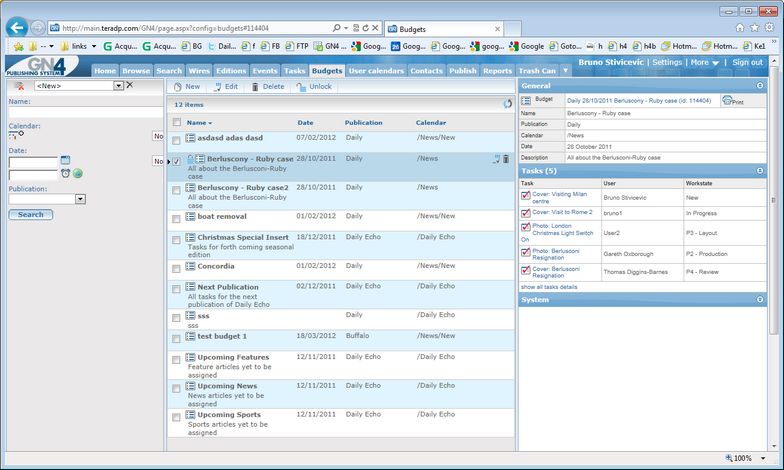Click into the Name search field
The height and width of the screenshot is (470, 784).
pyautogui.click(x=86, y=112)
